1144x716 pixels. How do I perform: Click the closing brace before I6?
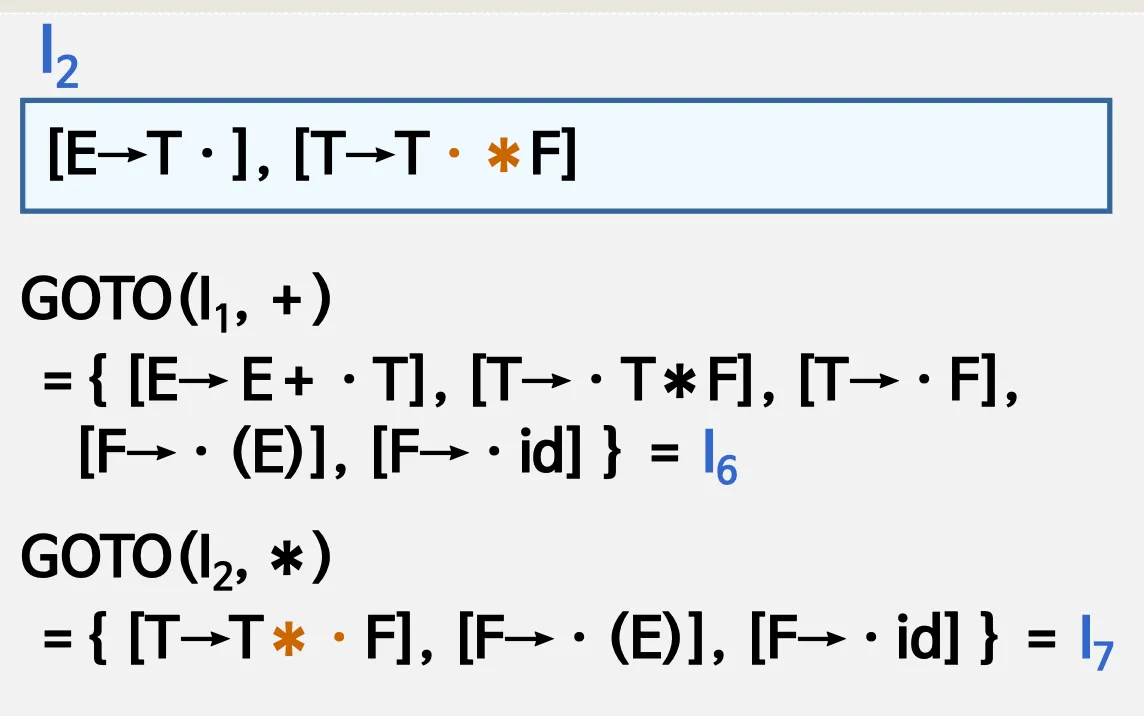coord(612,453)
